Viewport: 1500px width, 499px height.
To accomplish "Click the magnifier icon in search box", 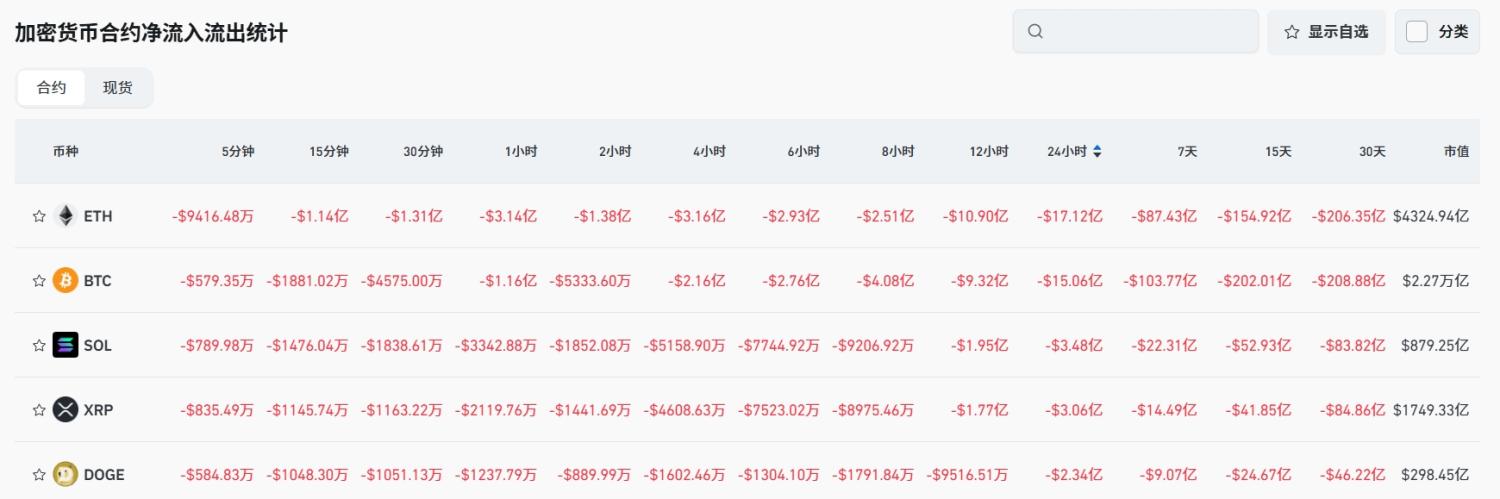I will coord(1035,32).
